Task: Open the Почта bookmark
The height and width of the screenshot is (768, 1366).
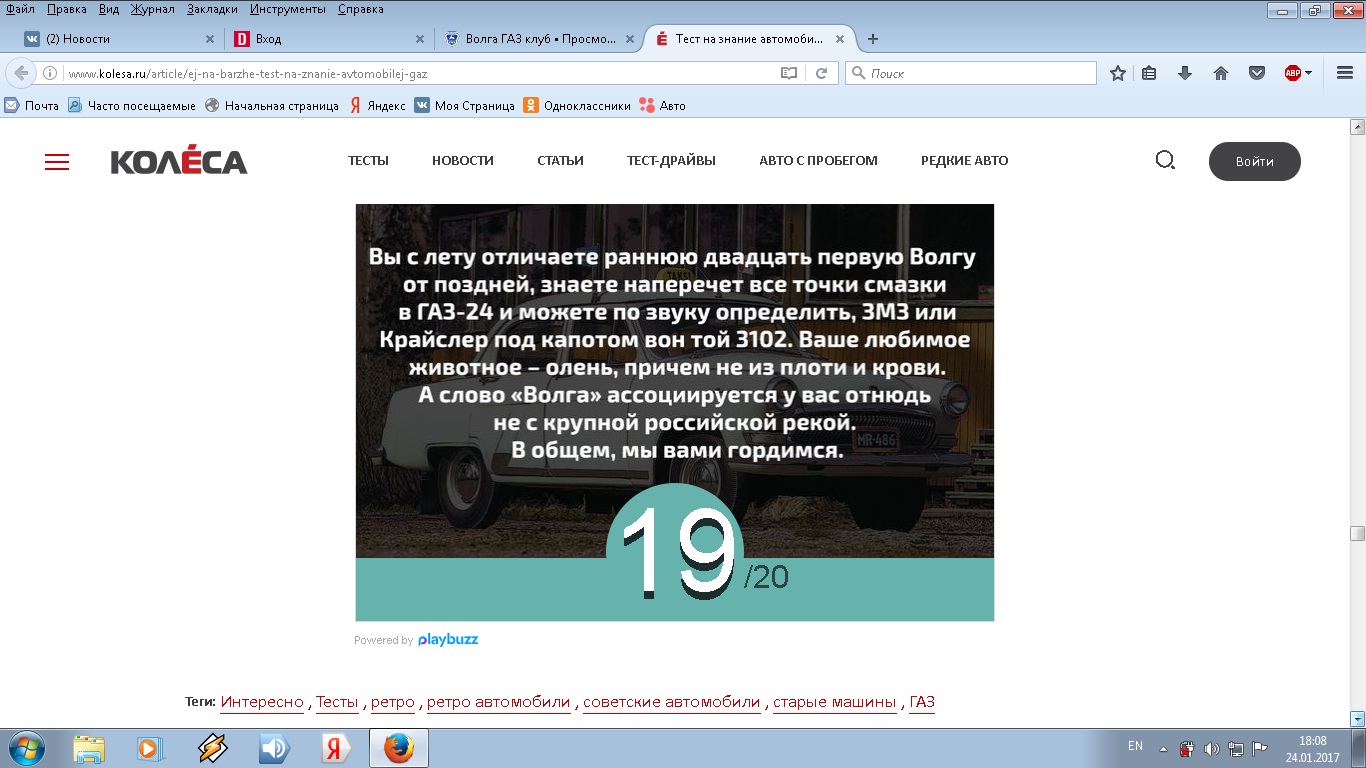Action: [32, 105]
